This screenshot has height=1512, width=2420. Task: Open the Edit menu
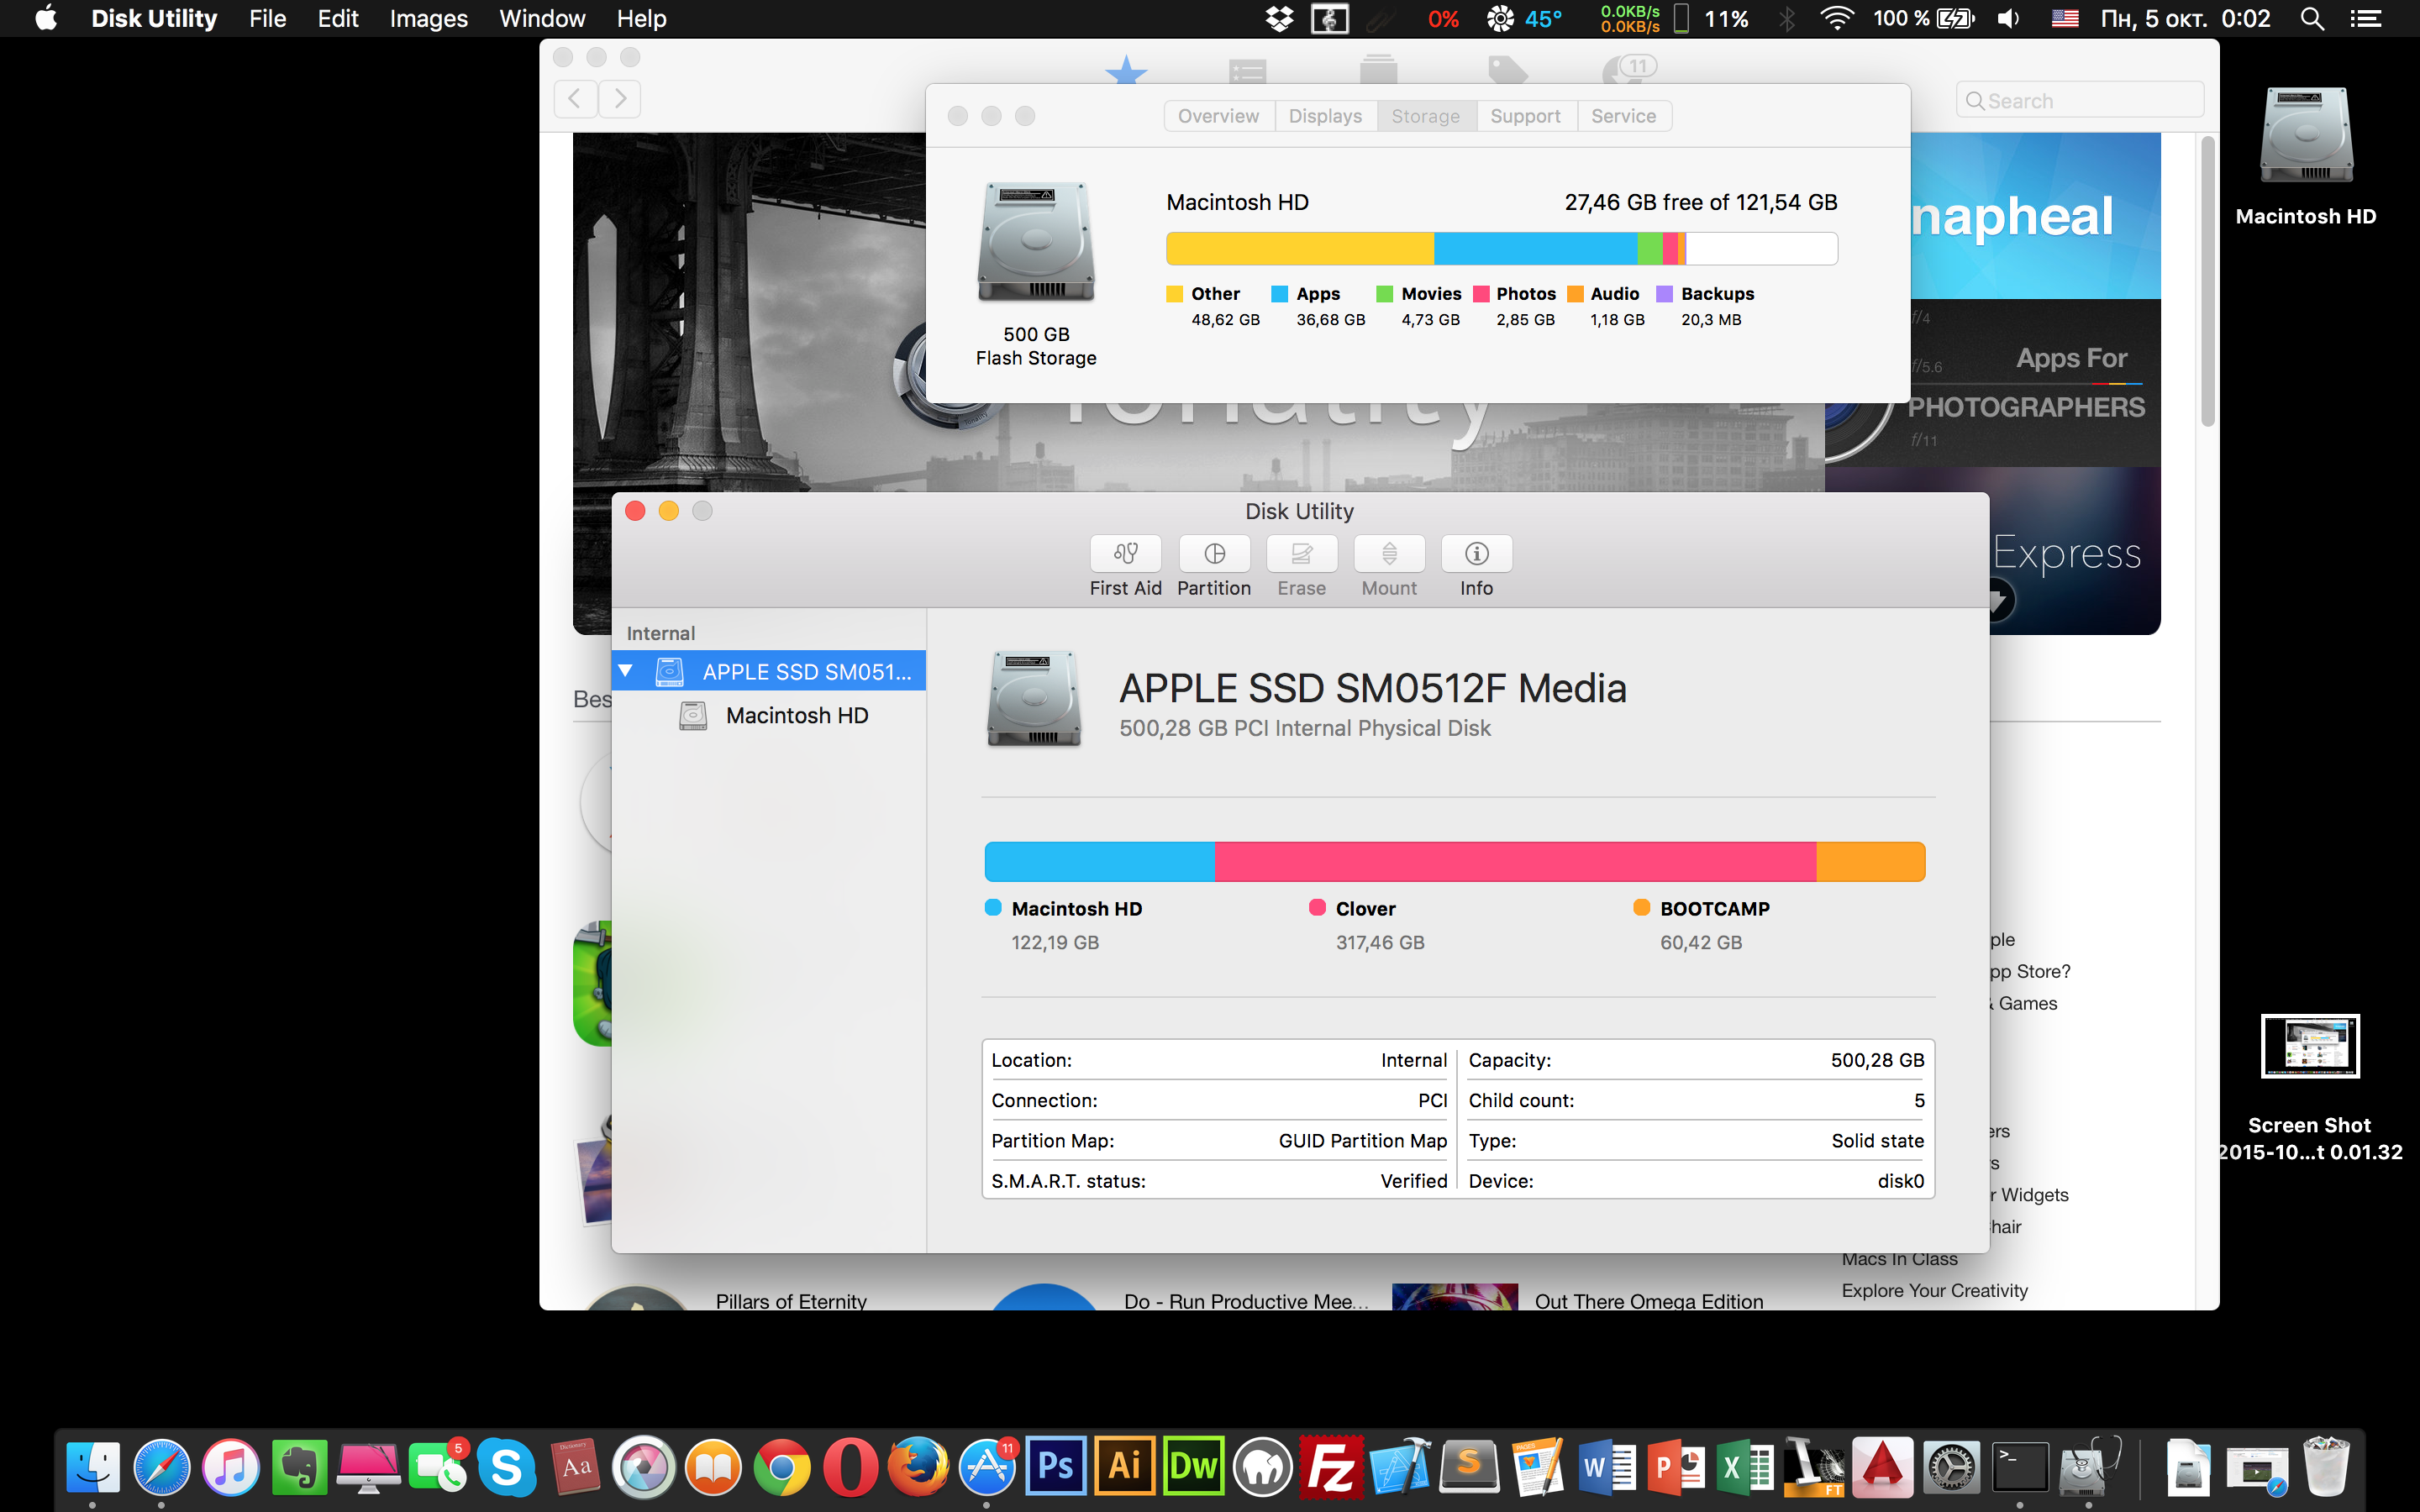coord(338,19)
